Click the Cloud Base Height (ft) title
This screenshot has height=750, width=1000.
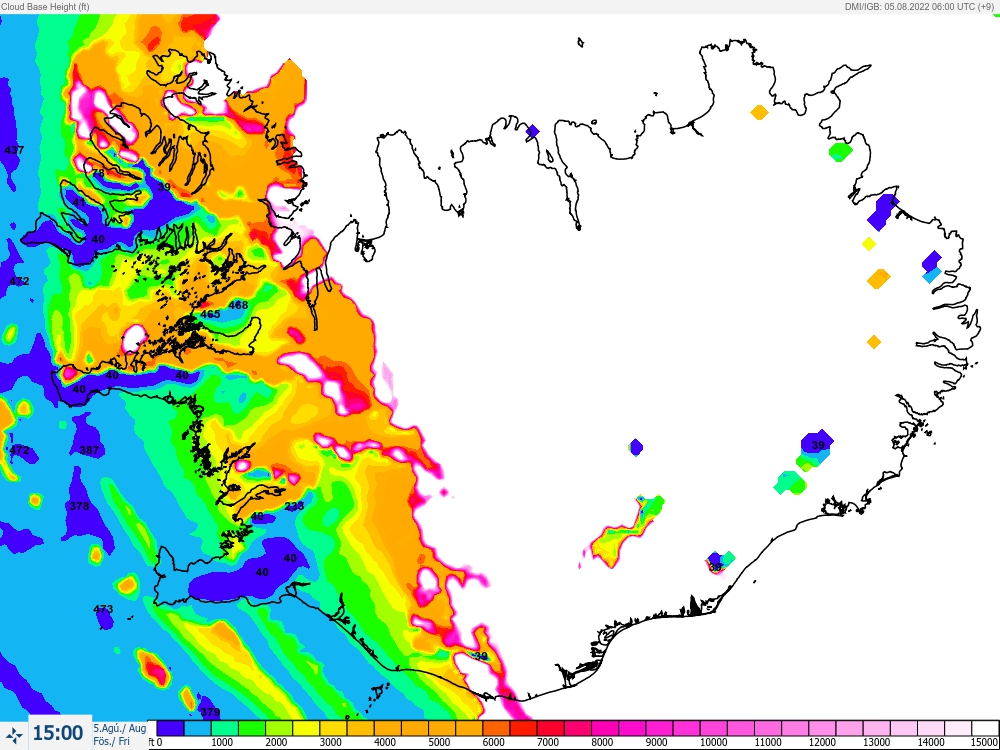pyautogui.click(x=45, y=6)
